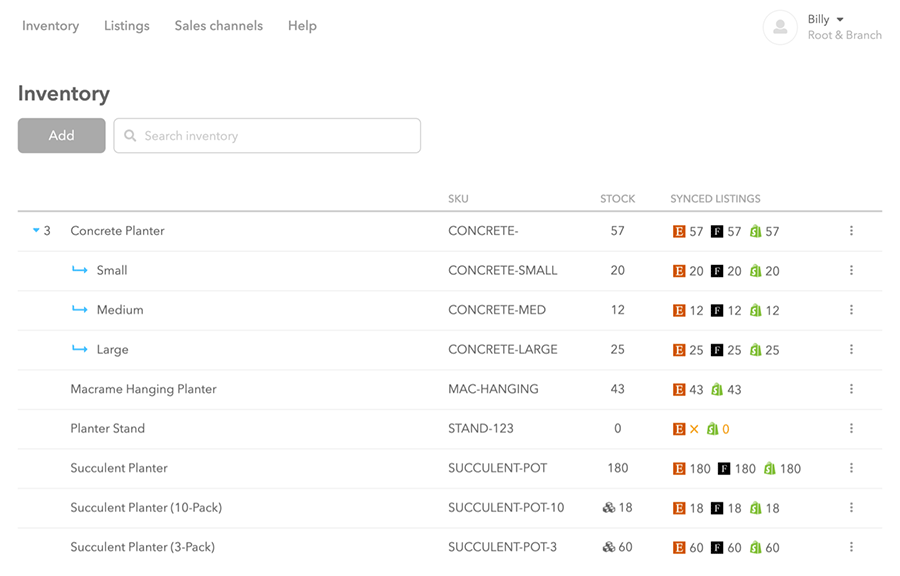The height and width of the screenshot is (576, 900).
Task: Click the Shopify icon in Succulent Planter row
Action: click(x=770, y=469)
